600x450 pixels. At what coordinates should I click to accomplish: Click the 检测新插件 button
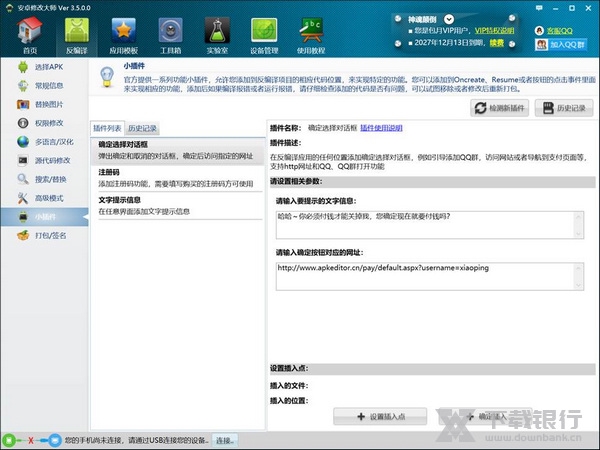click(499, 108)
